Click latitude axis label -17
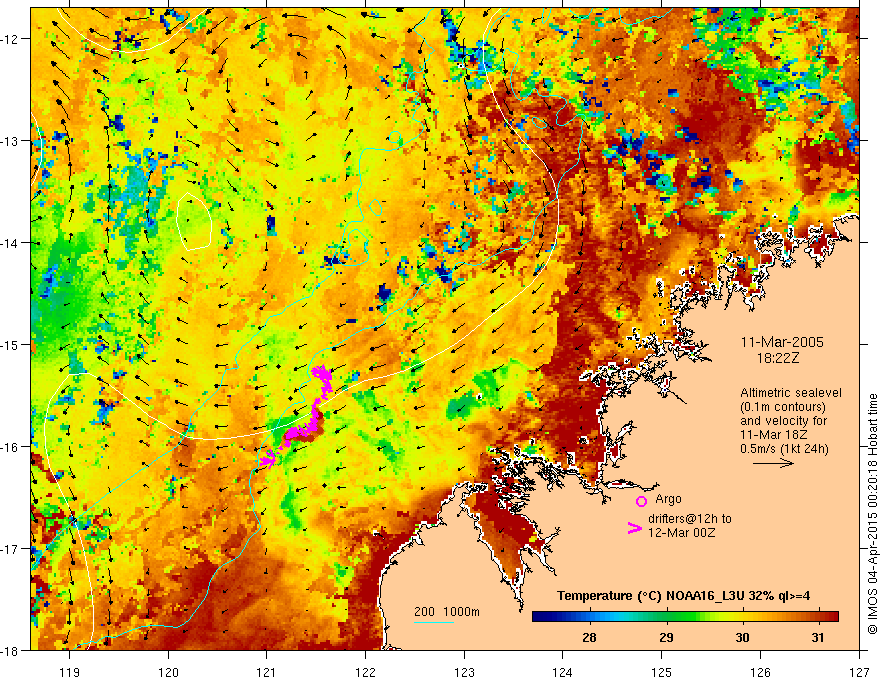 pos(10,549)
